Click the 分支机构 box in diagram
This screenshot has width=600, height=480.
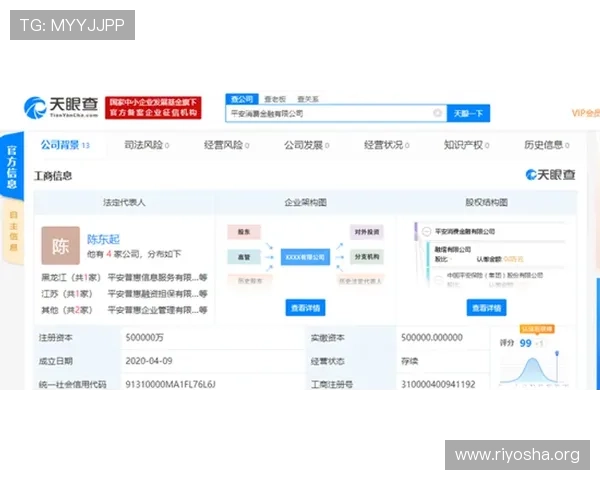click(x=367, y=257)
